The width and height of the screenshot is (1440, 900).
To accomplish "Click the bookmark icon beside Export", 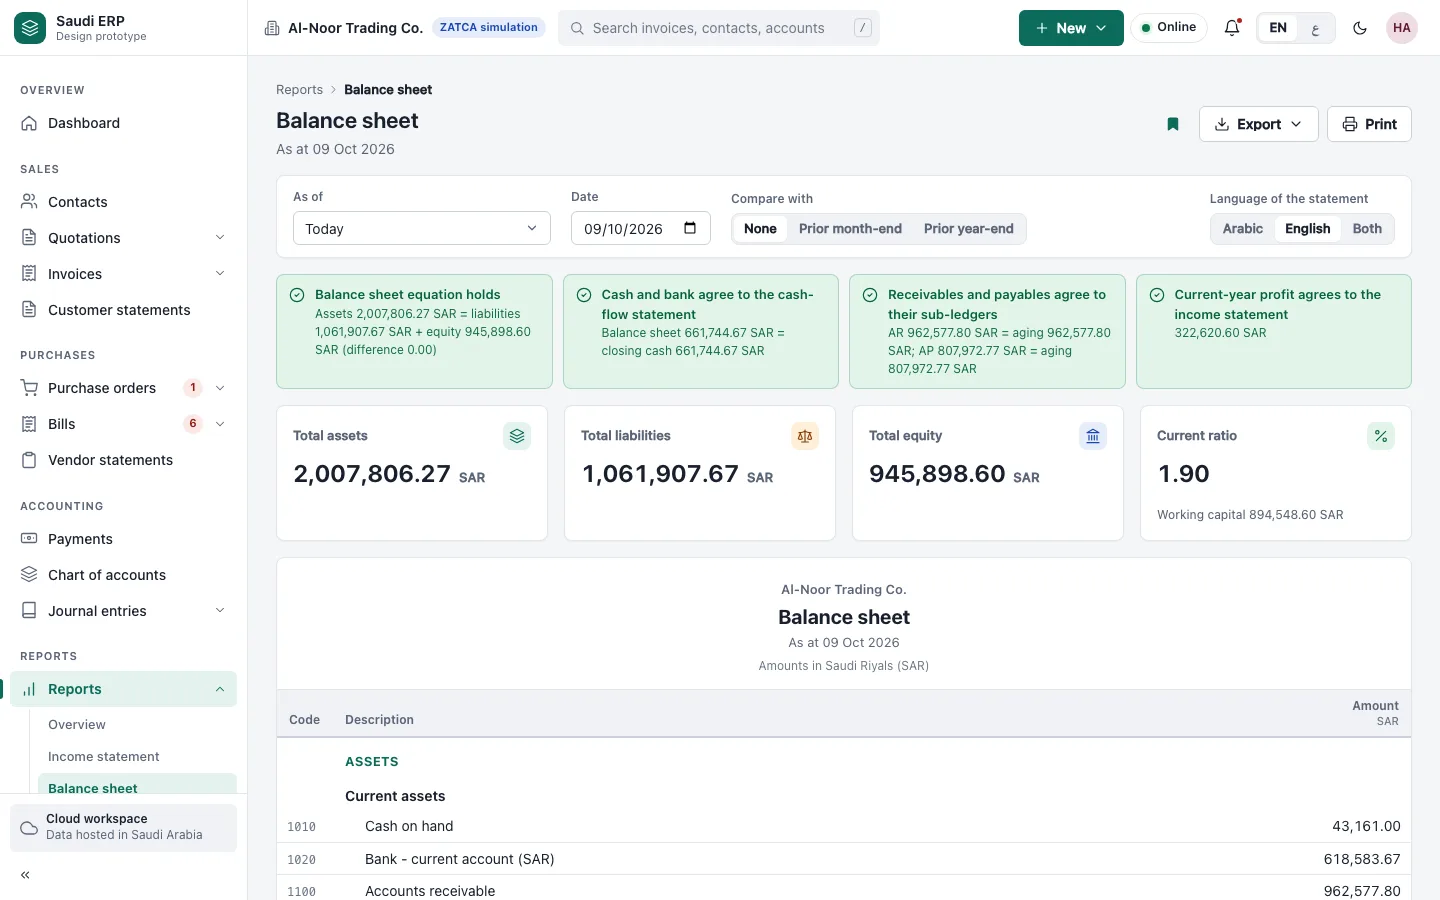I will click(x=1173, y=124).
